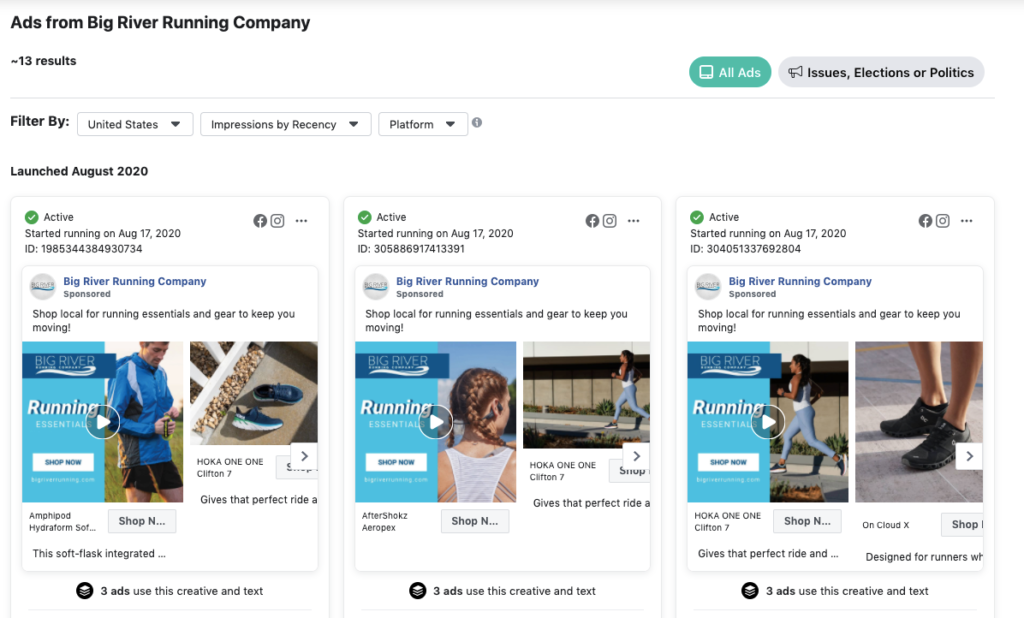The height and width of the screenshot is (618, 1024).
Task: Advance carousel arrow in first ad card
Action: [304, 456]
